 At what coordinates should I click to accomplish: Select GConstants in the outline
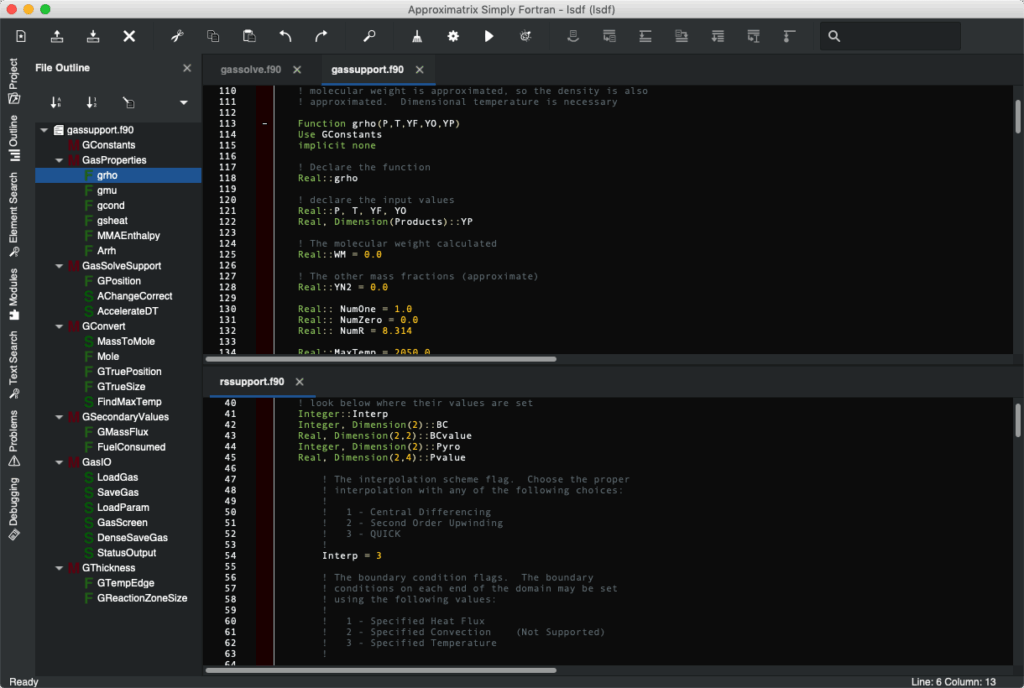[x=108, y=145]
